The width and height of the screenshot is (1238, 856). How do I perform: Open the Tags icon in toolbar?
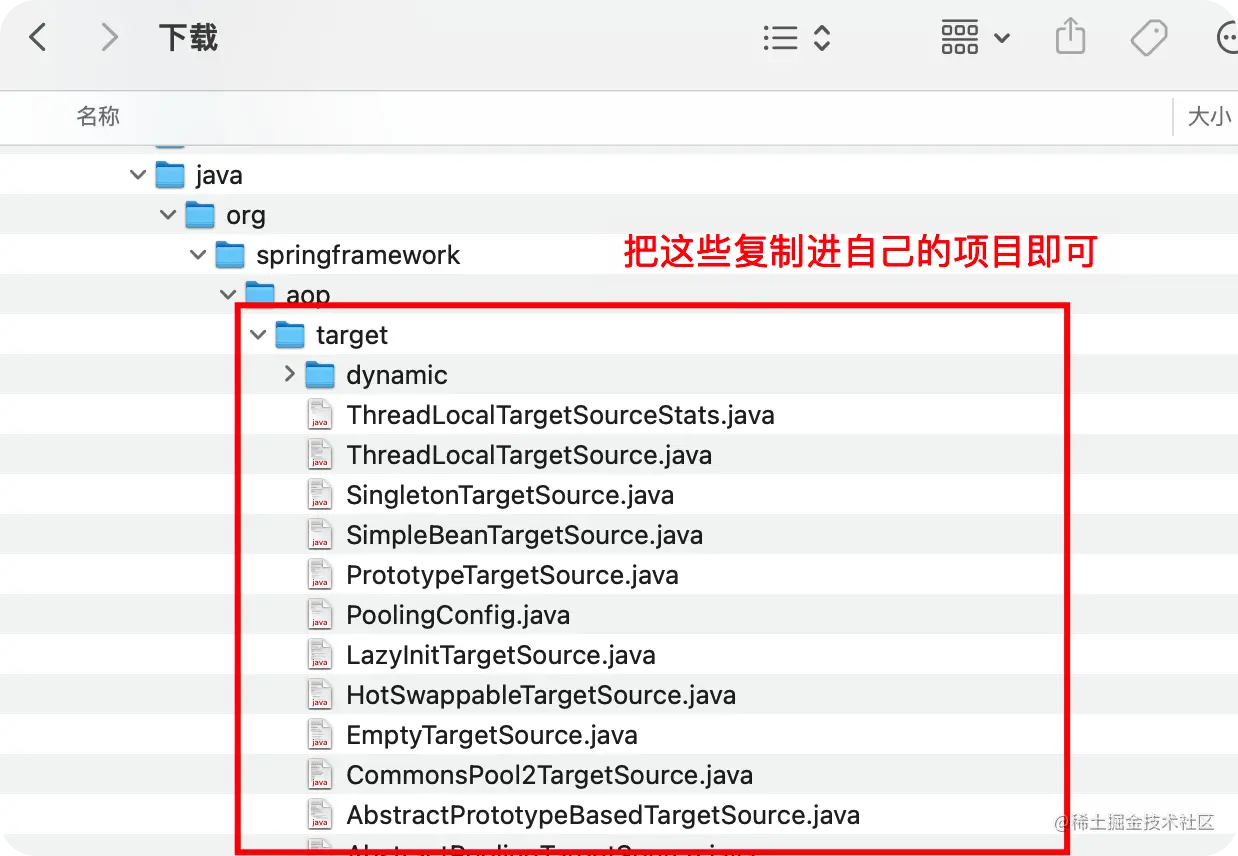tap(1149, 38)
